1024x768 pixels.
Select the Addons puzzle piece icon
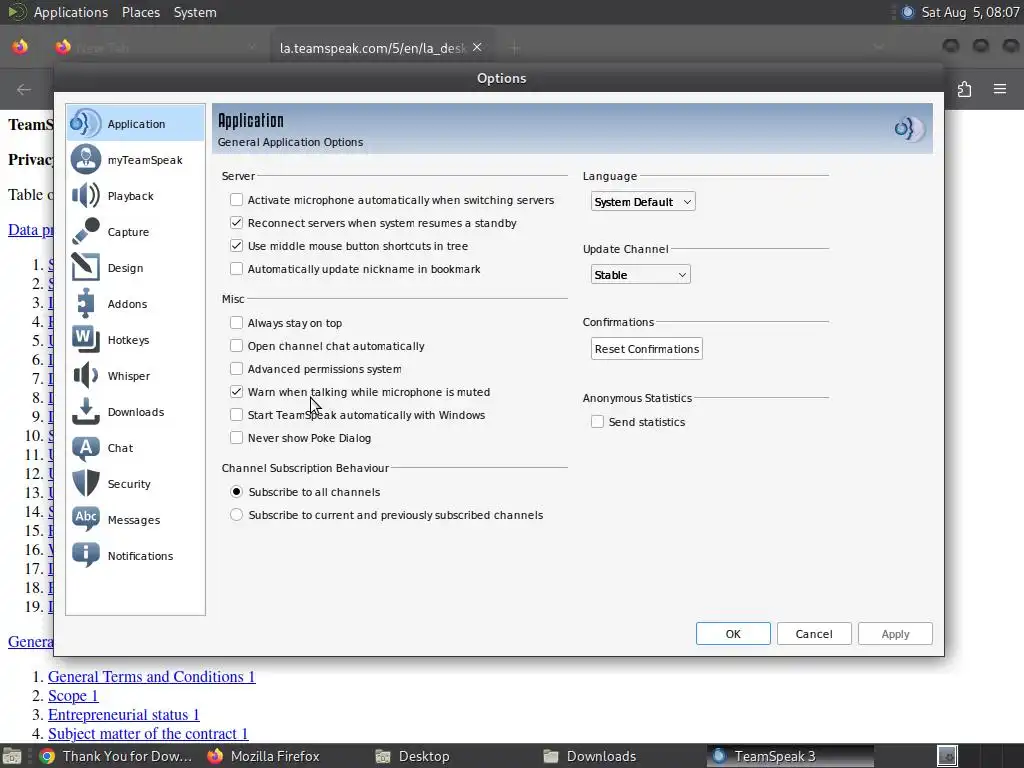click(86, 303)
